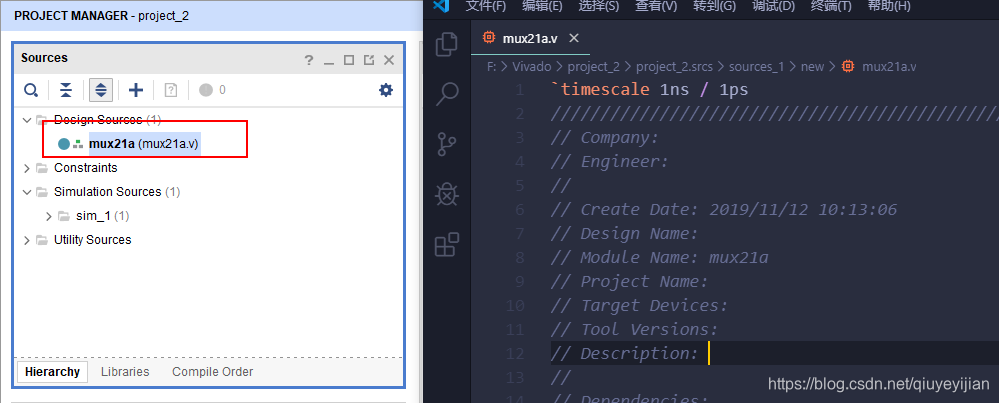Image resolution: width=999 pixels, height=403 pixels.
Task: Expand the Utility Sources folder
Action: point(27,240)
